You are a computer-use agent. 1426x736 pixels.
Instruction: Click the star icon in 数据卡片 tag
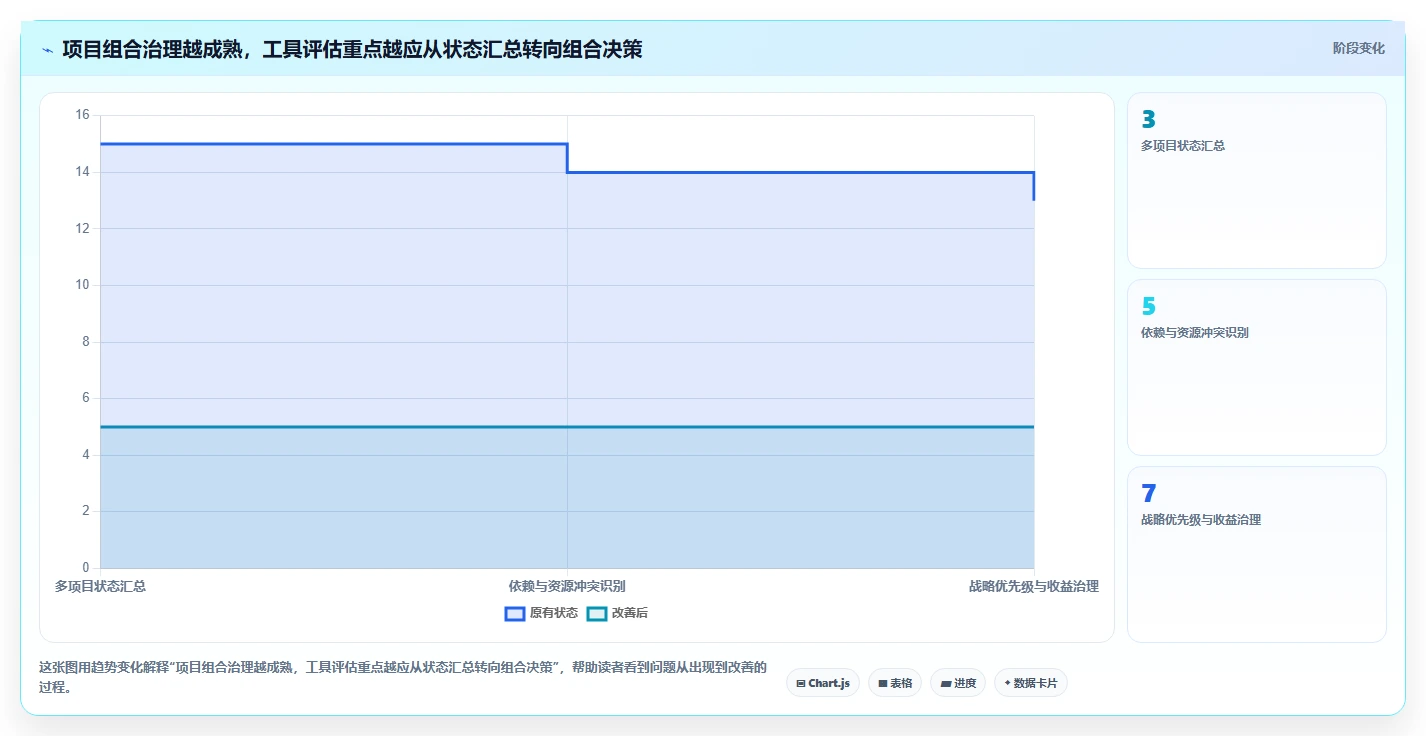pos(1007,683)
